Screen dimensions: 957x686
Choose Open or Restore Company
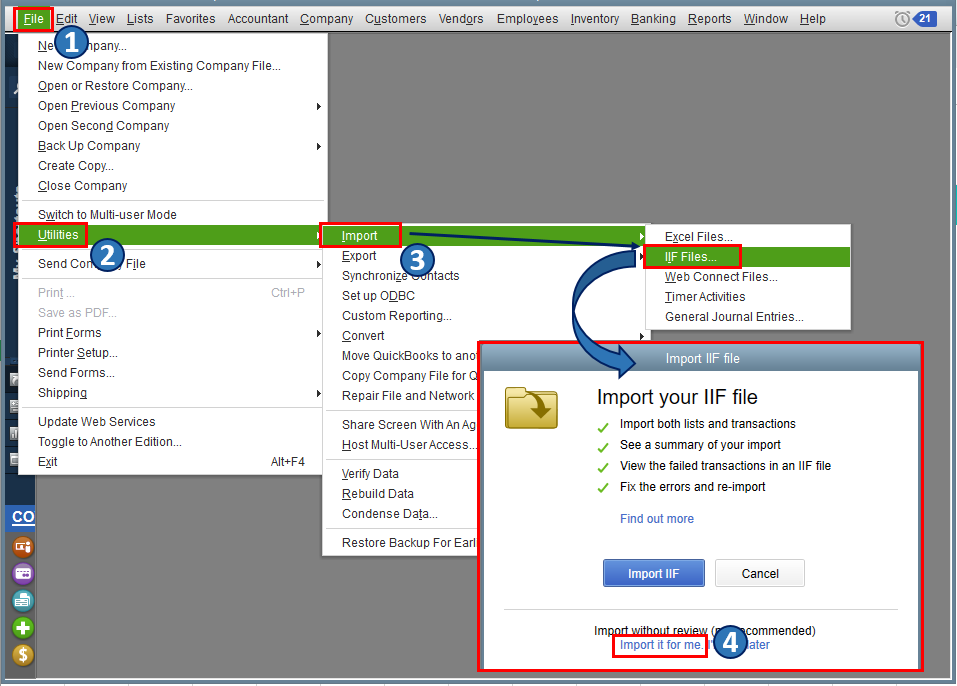click(x=115, y=86)
